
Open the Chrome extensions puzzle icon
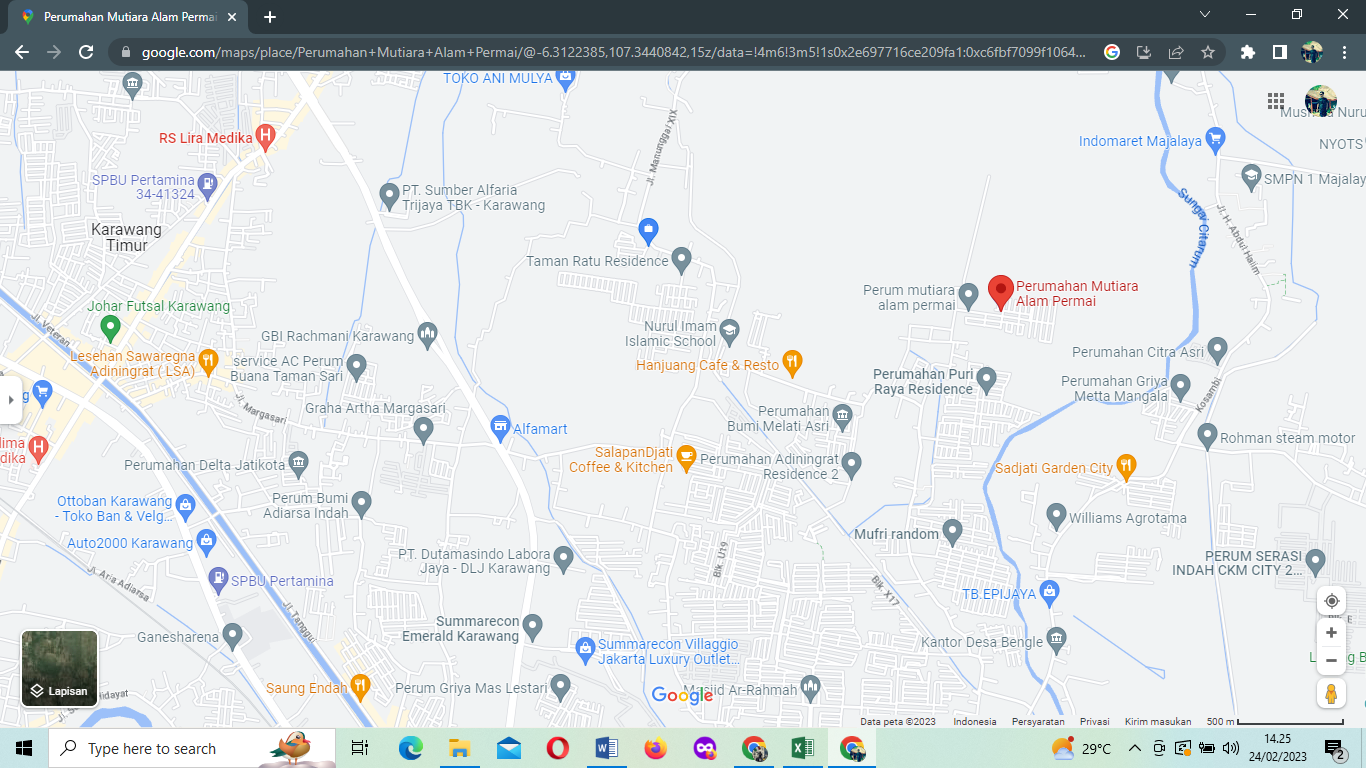1247,52
